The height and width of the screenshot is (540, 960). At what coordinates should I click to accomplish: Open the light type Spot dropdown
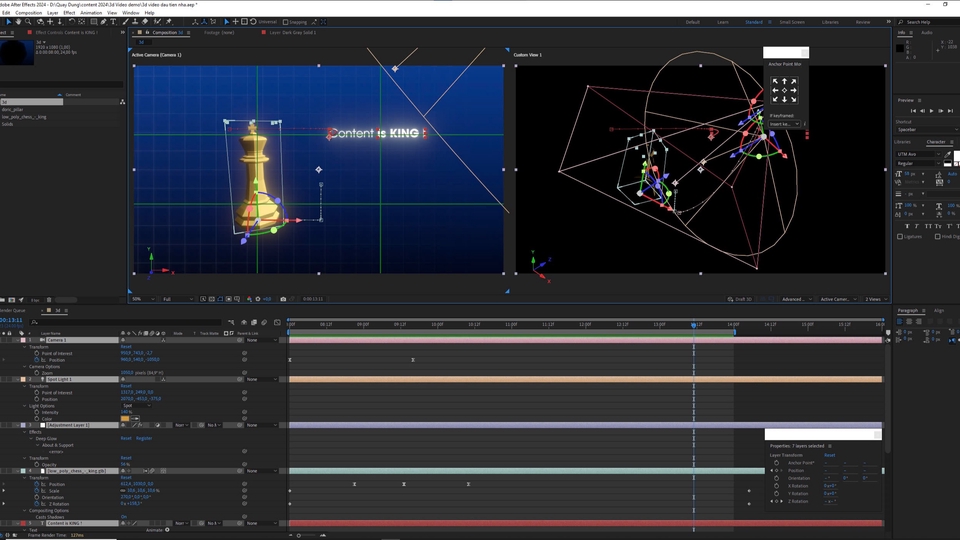136,405
